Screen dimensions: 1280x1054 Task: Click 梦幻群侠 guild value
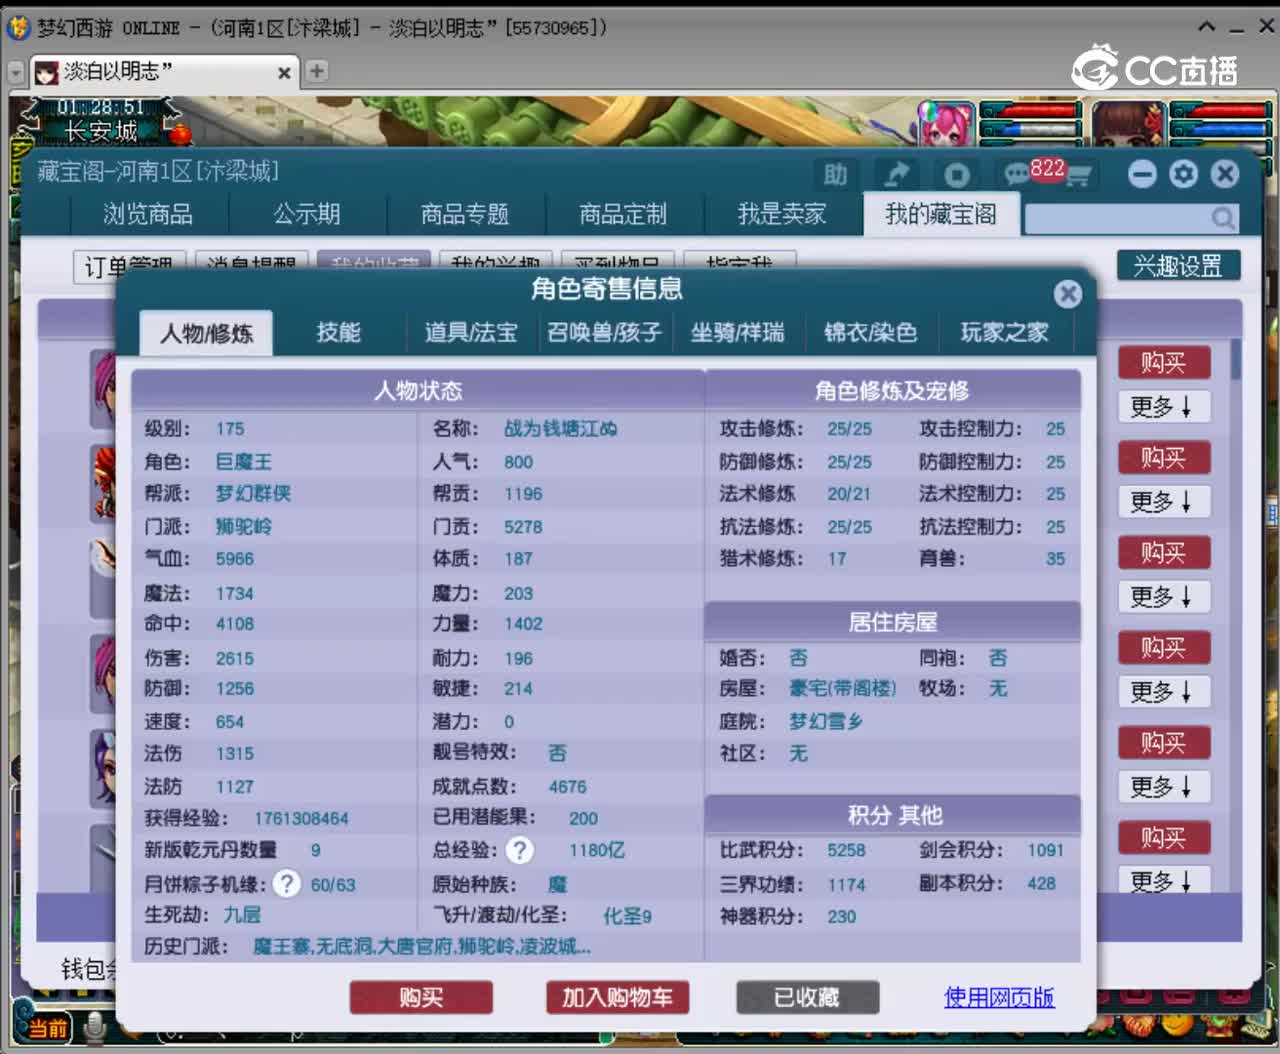click(253, 493)
